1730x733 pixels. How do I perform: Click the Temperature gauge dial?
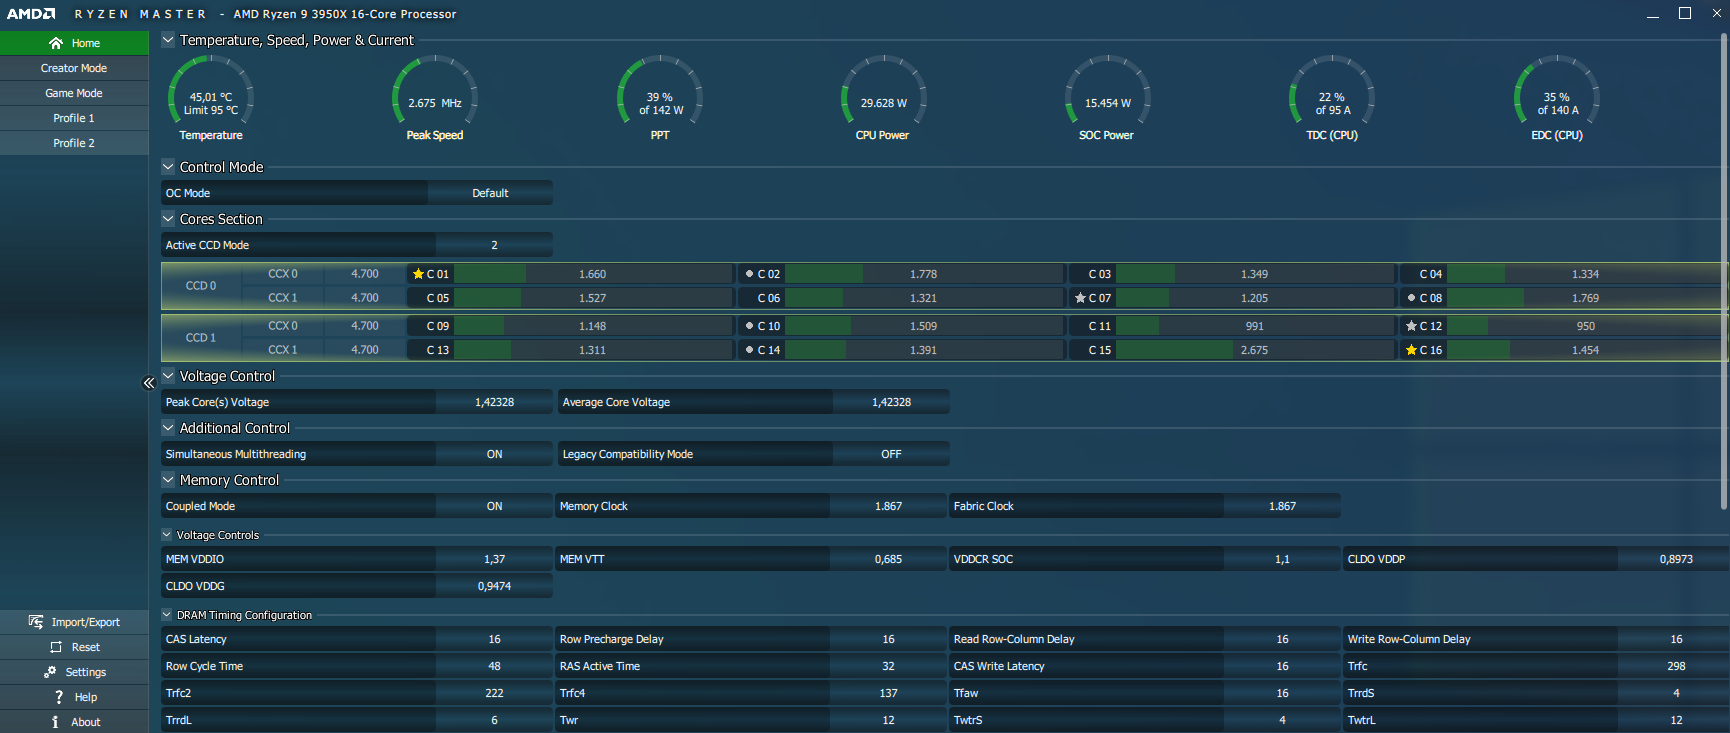[211, 92]
